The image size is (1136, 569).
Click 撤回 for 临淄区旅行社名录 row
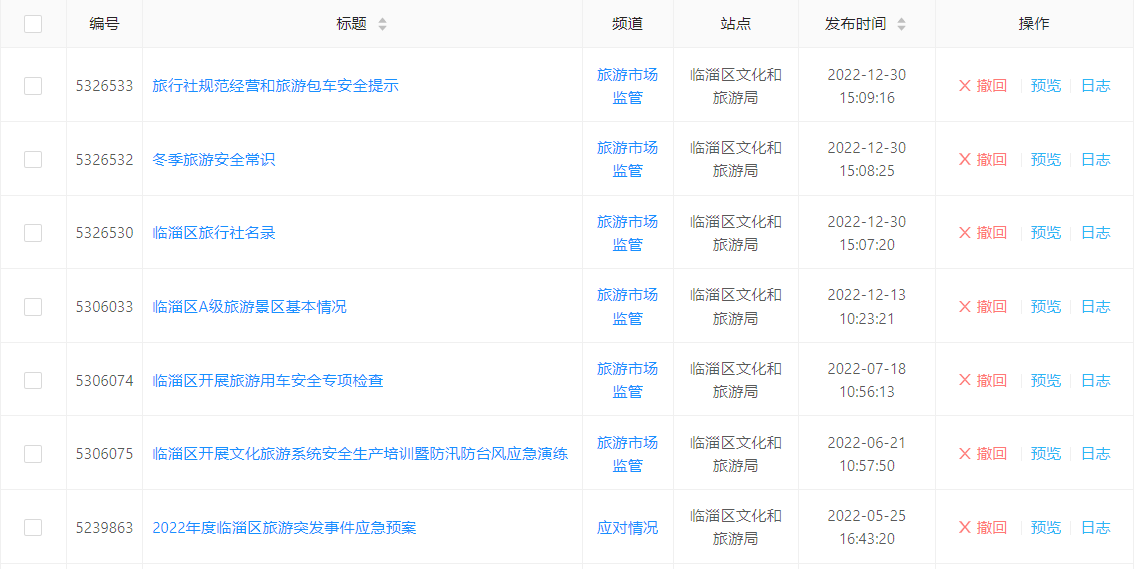tap(982, 233)
